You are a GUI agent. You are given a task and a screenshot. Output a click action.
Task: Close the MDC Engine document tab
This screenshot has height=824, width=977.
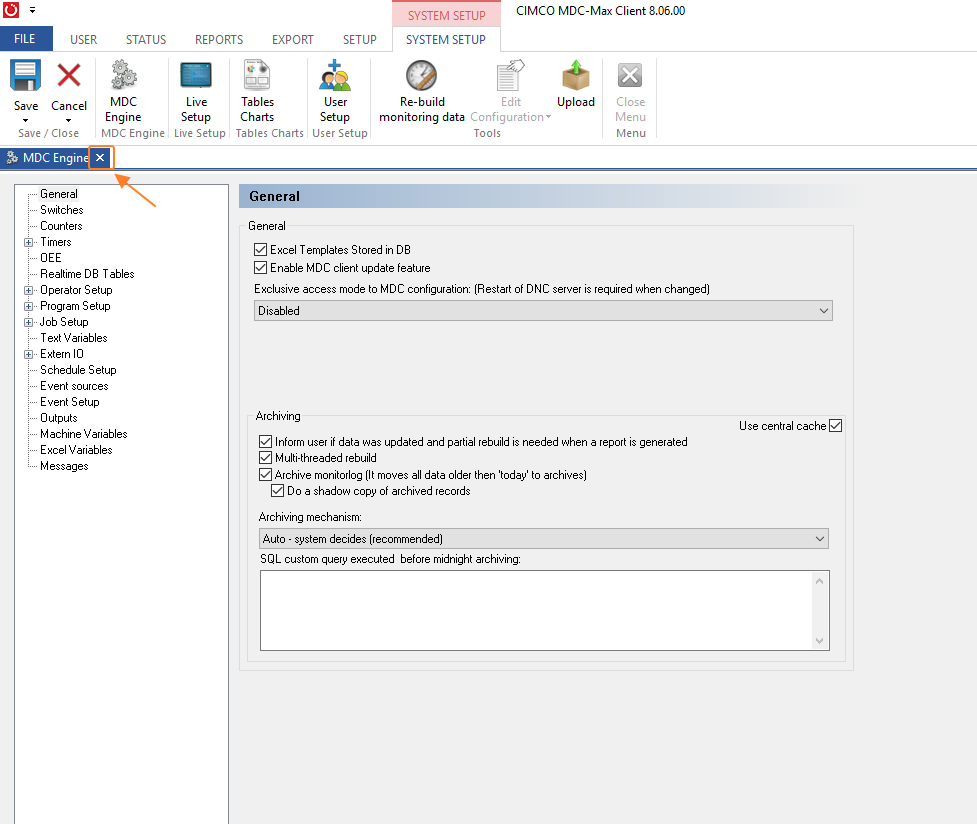pyautogui.click(x=100, y=158)
